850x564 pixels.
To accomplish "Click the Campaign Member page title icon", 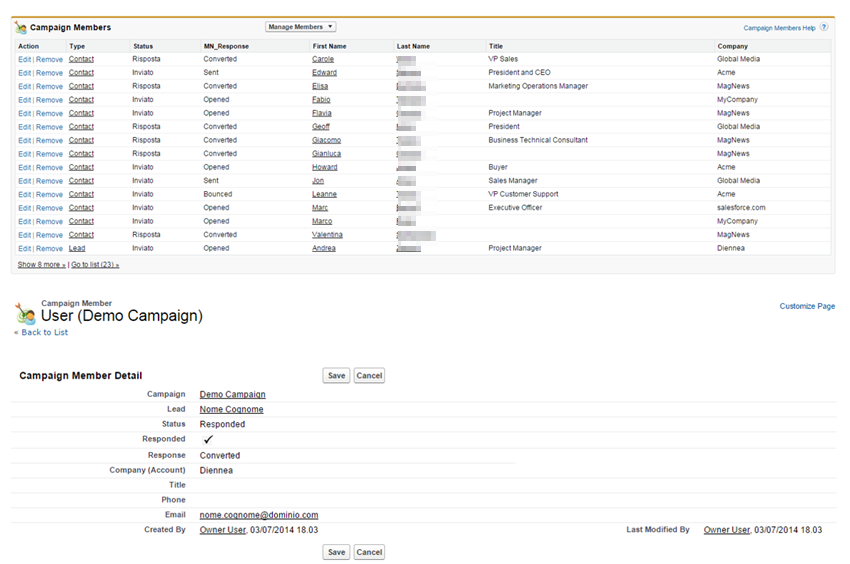I will tap(25, 313).
